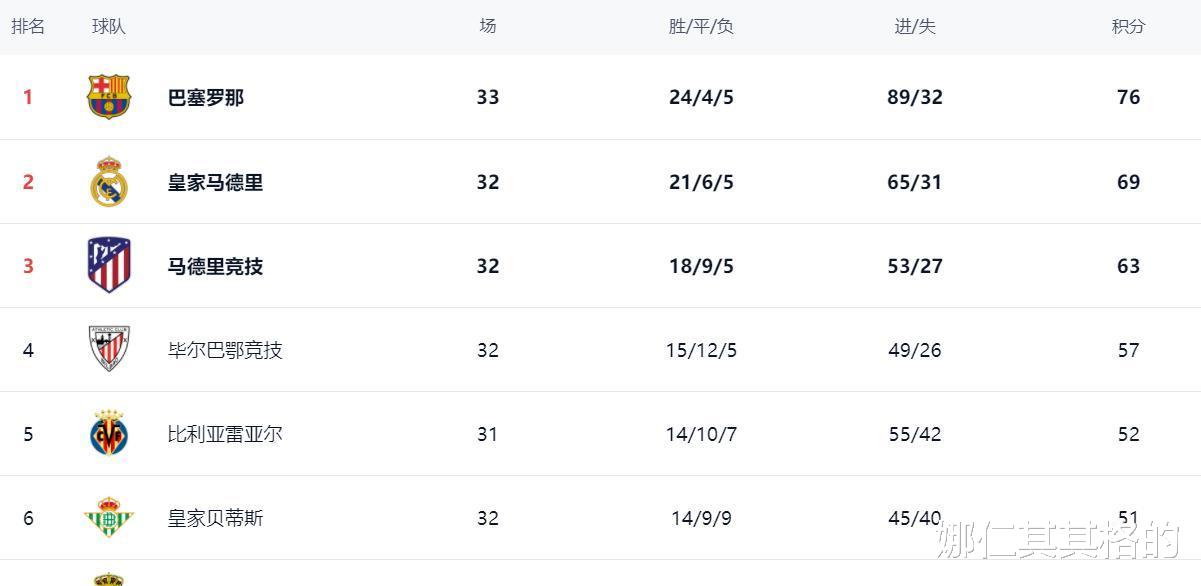Viewport: 1201px width, 586px height.
Task: Click the Real Madrid club crest
Action: (x=109, y=182)
